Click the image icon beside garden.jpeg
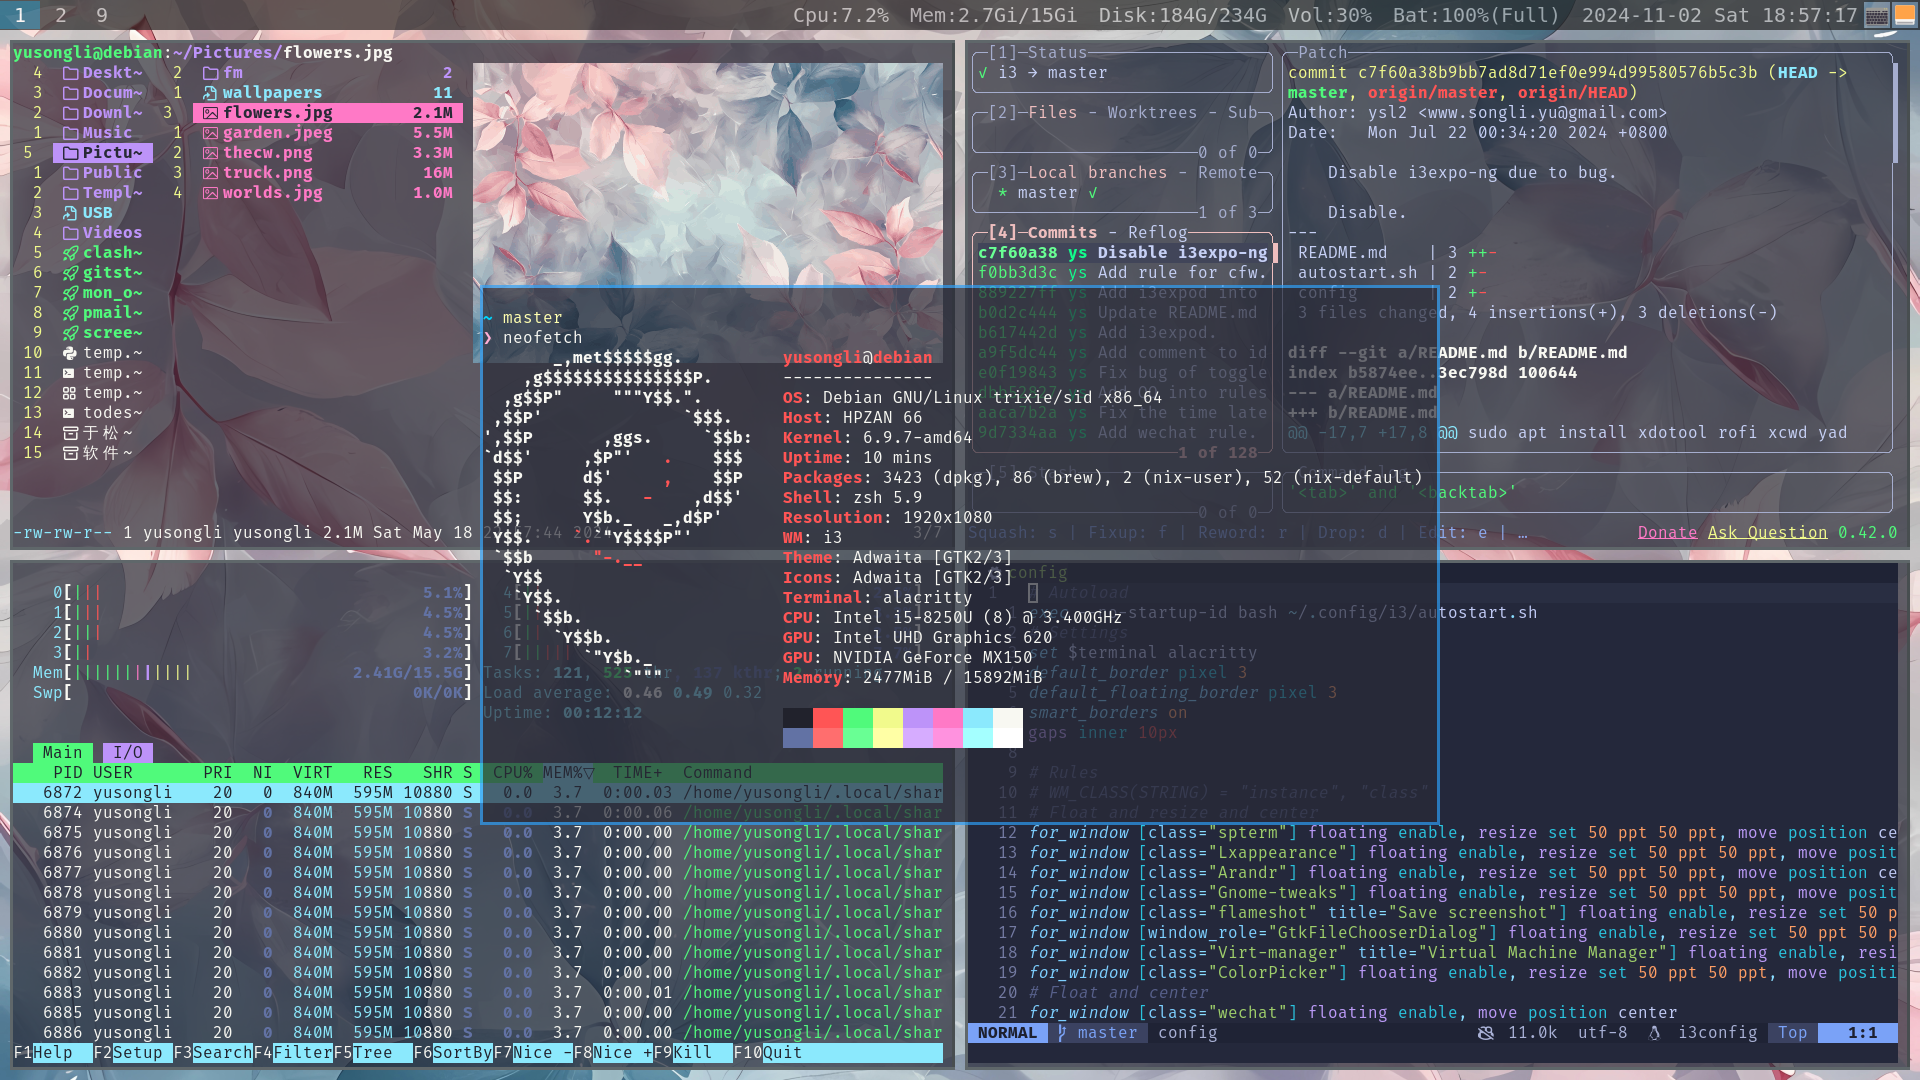This screenshot has height=1080, width=1920. click(x=210, y=133)
